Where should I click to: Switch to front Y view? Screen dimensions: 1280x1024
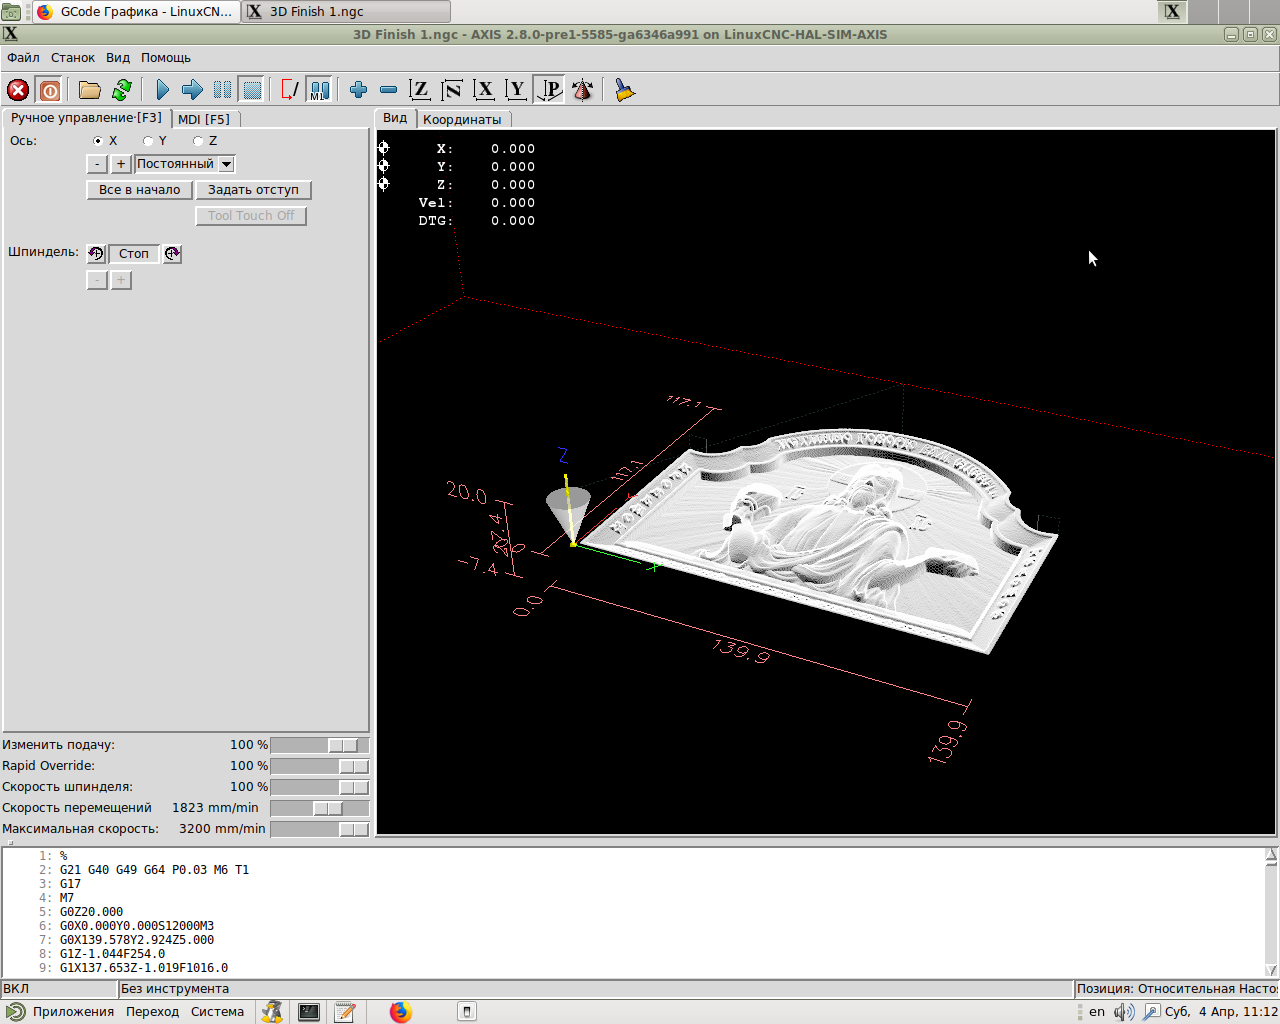pos(516,90)
